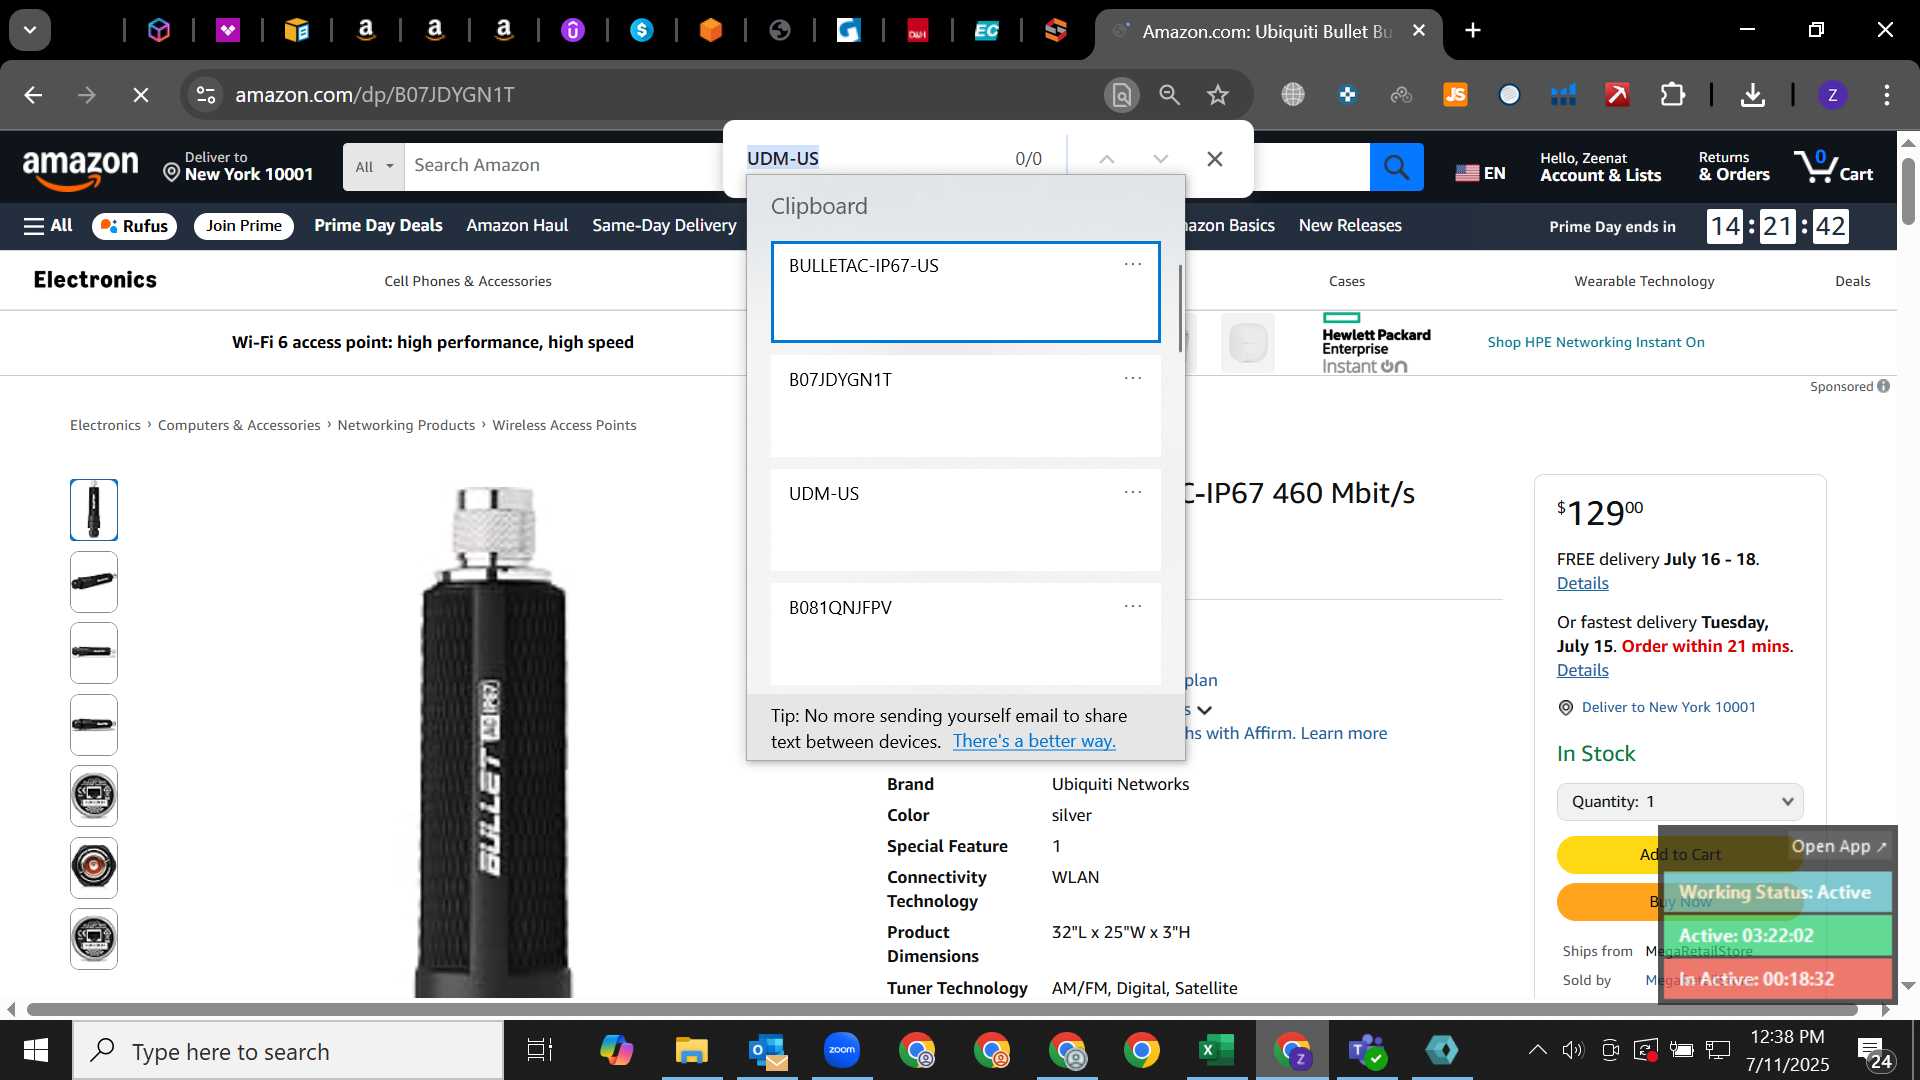Open the All hamburger menu
Viewport: 1920px width, 1080px height.
(48, 226)
